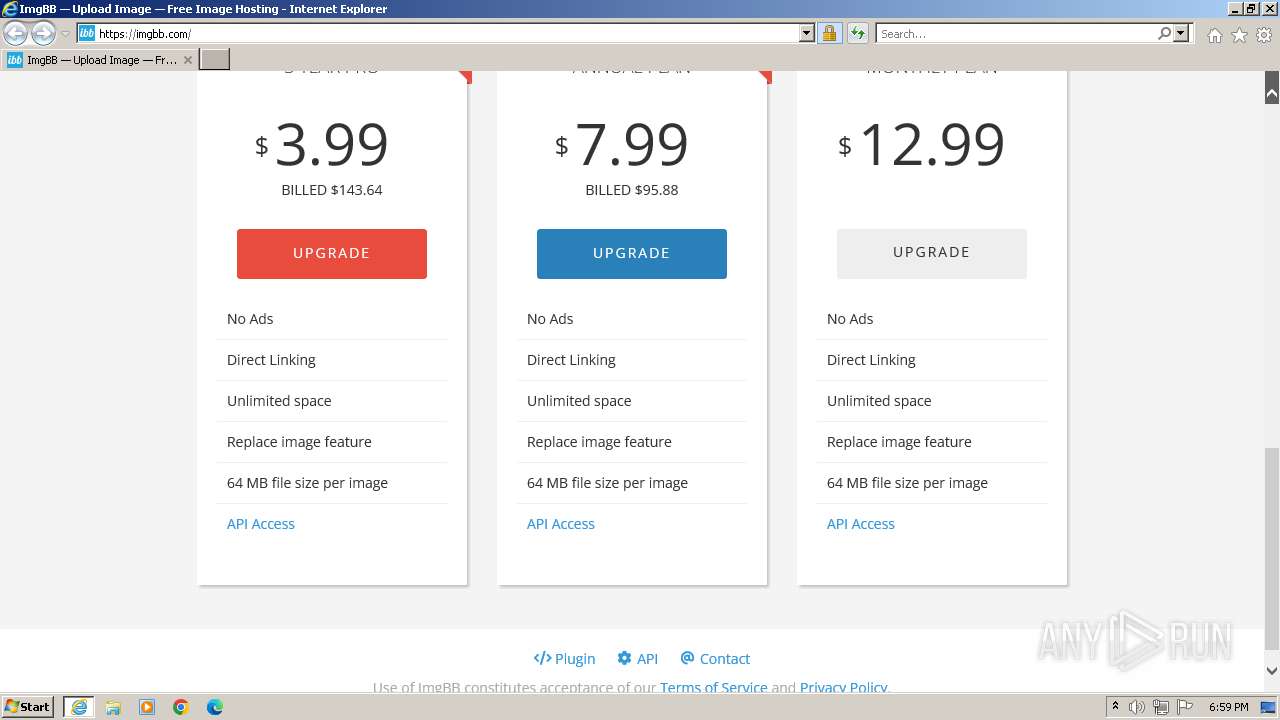Launch Google Chrome from taskbar
Viewport: 1280px width, 720px height.
point(181,707)
